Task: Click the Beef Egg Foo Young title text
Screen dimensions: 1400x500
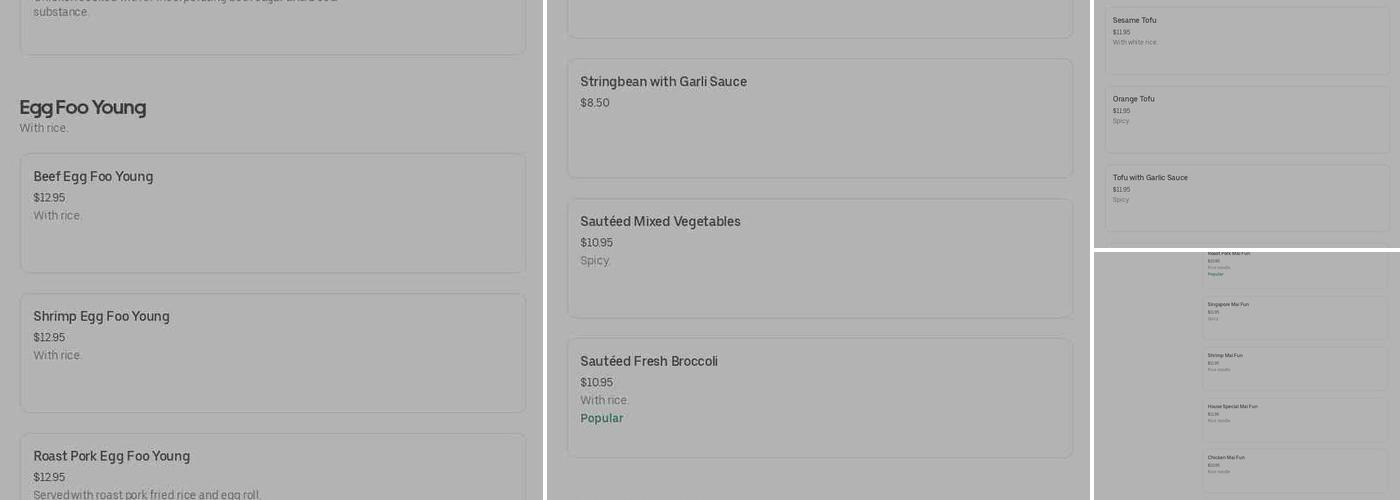Action: point(93,177)
